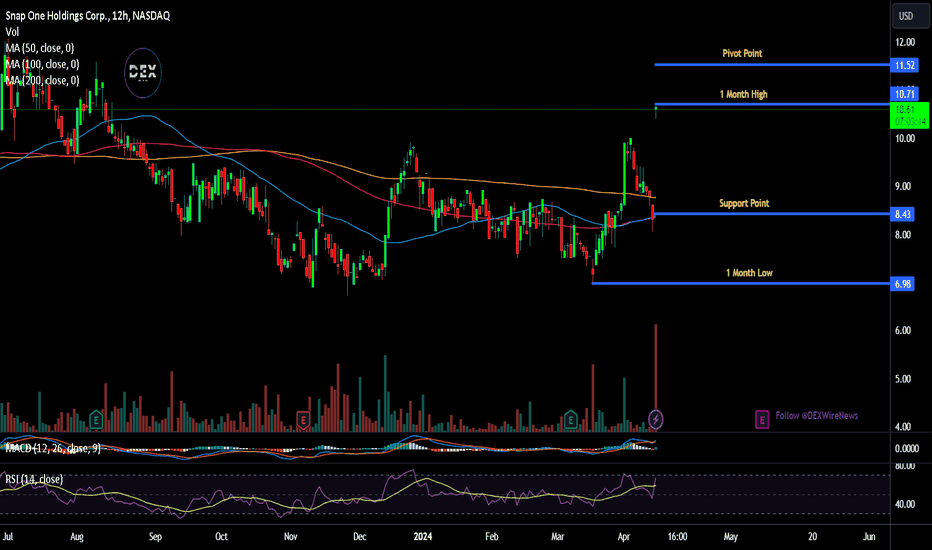Click the Jul label on time axis
Screen dimensions: 932x550
pos(8,536)
